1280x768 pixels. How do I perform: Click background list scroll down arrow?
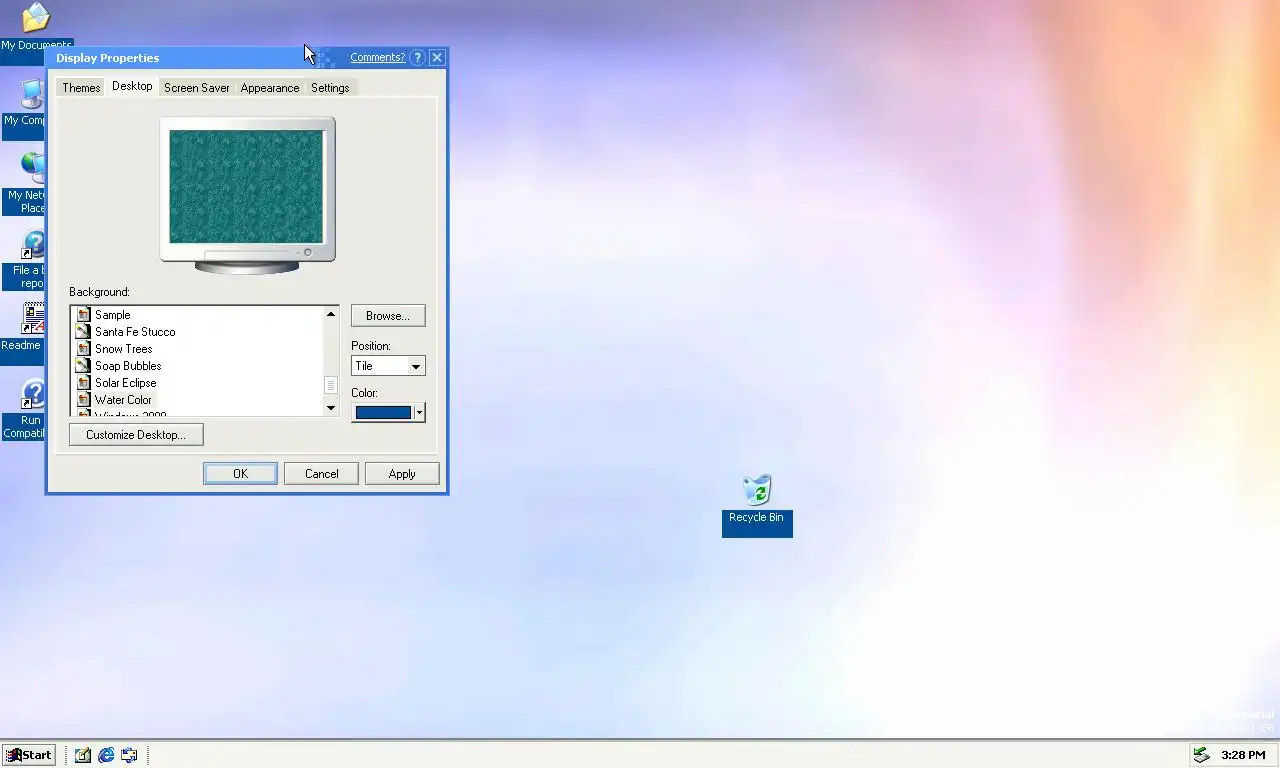[331, 407]
